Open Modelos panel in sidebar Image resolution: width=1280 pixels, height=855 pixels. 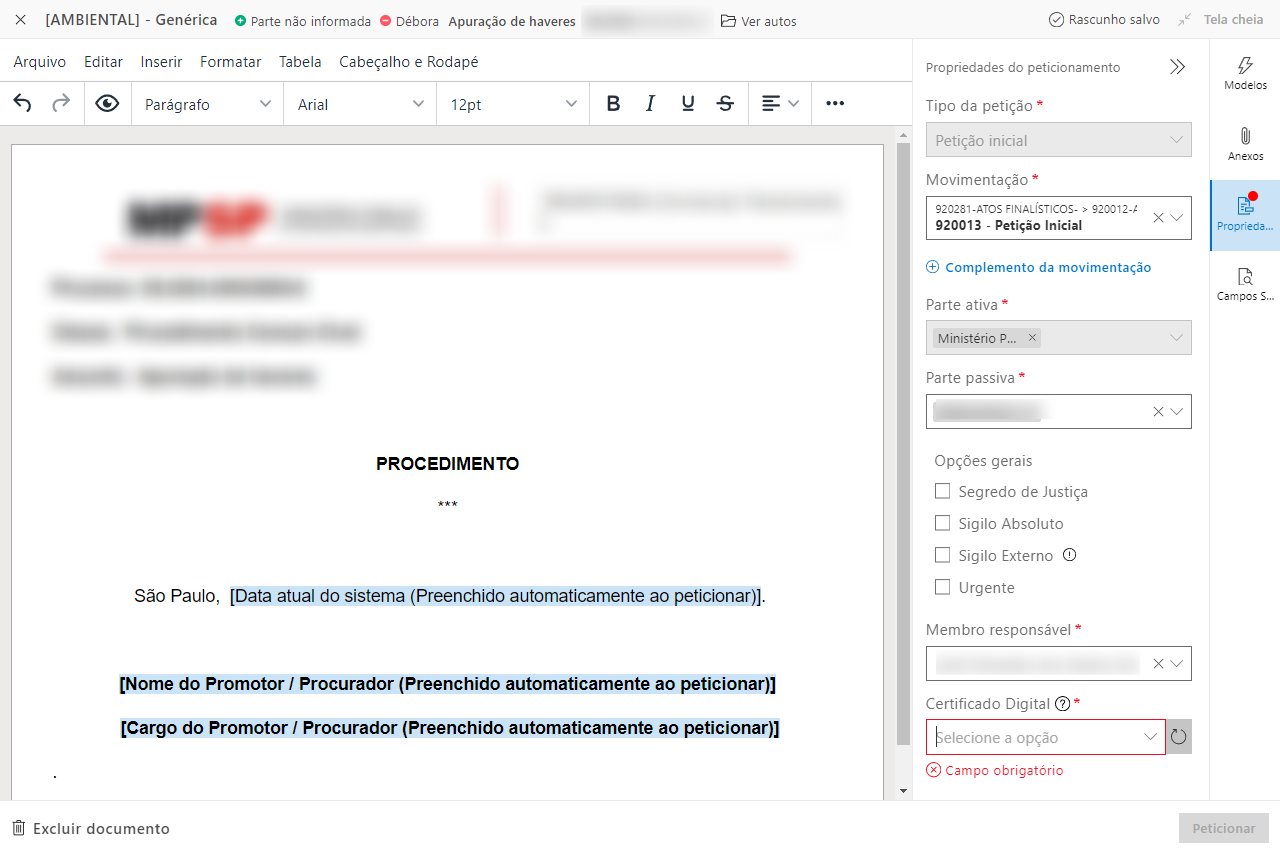[x=1245, y=74]
